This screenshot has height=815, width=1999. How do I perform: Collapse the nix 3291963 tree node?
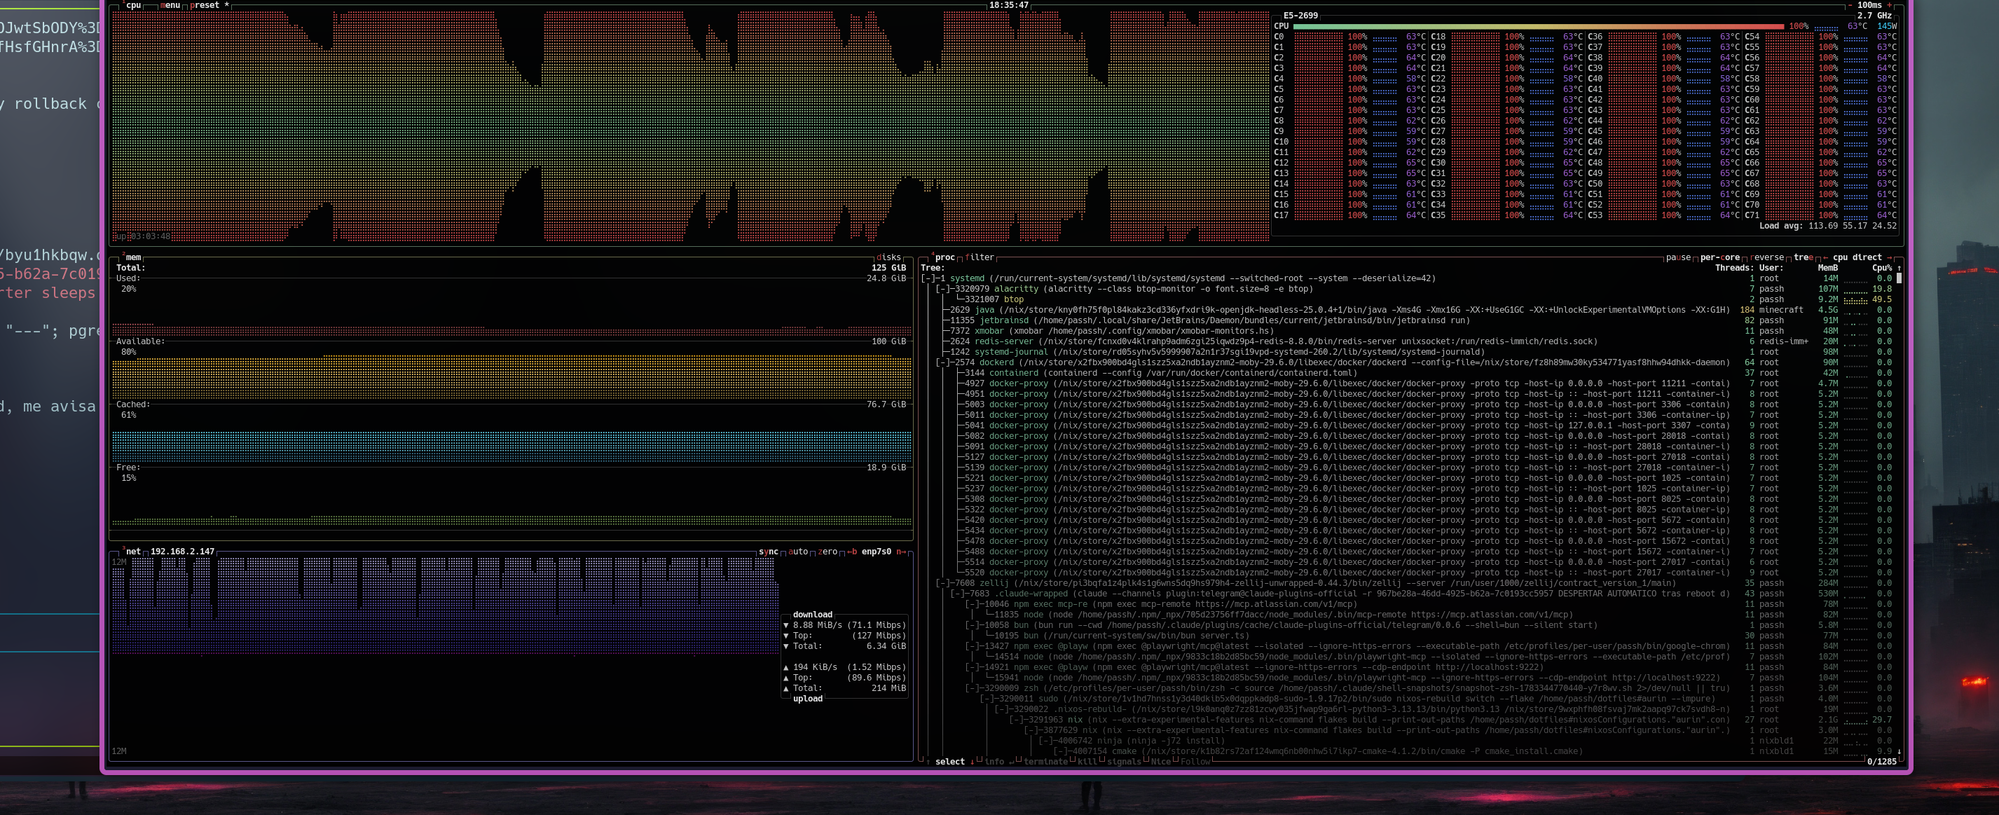coord(1016,719)
